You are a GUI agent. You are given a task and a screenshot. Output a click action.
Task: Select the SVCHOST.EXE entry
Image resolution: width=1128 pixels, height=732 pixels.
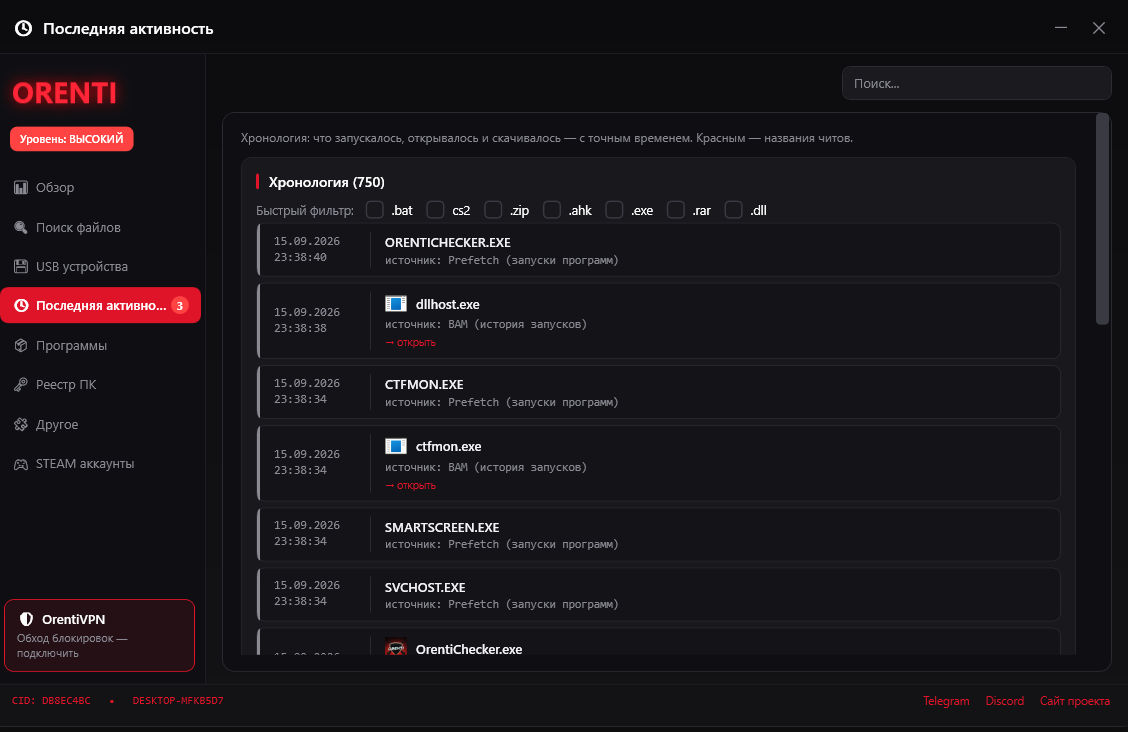pos(658,595)
